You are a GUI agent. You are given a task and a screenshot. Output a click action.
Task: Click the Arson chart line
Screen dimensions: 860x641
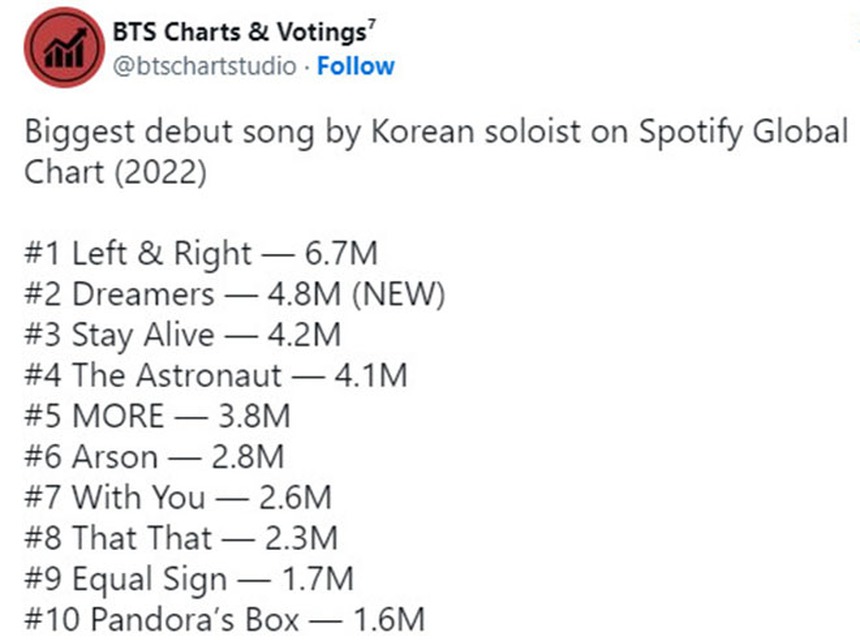(152, 457)
